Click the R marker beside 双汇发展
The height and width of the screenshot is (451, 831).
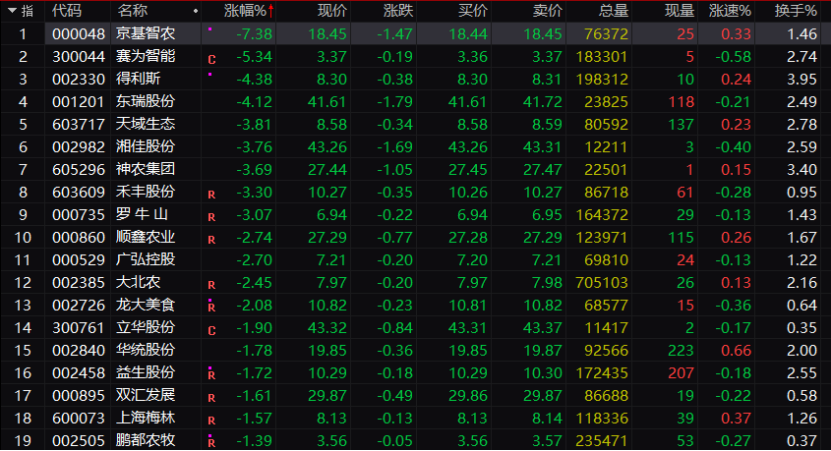coord(211,398)
